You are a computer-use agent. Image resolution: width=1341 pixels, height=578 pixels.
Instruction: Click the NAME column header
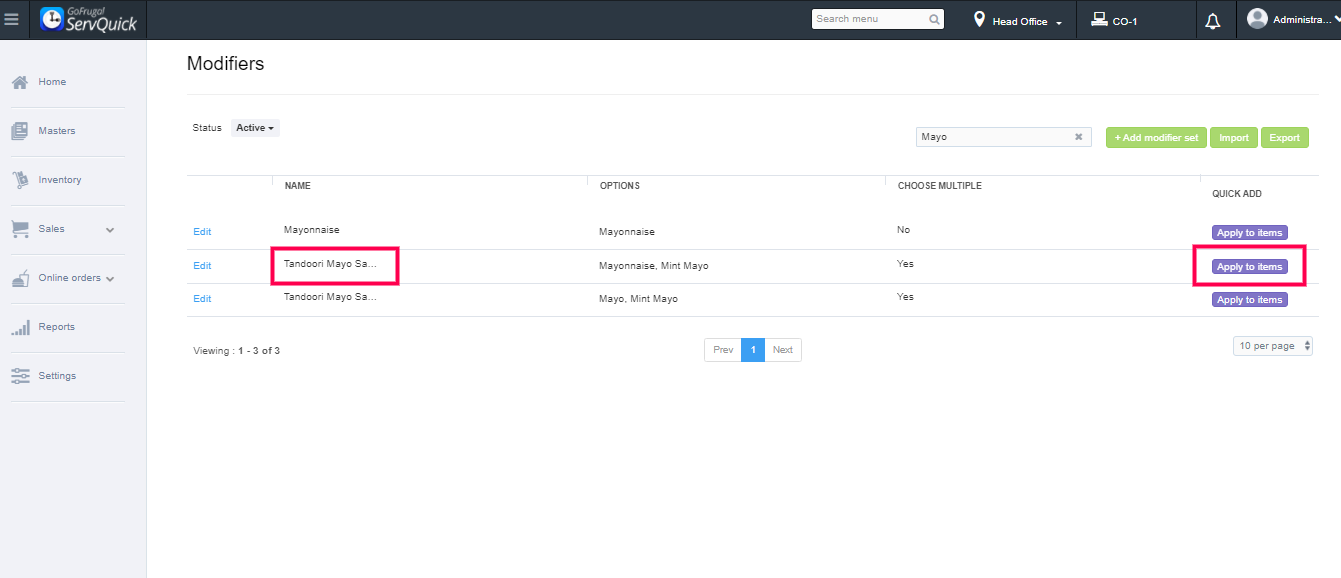tap(297, 186)
